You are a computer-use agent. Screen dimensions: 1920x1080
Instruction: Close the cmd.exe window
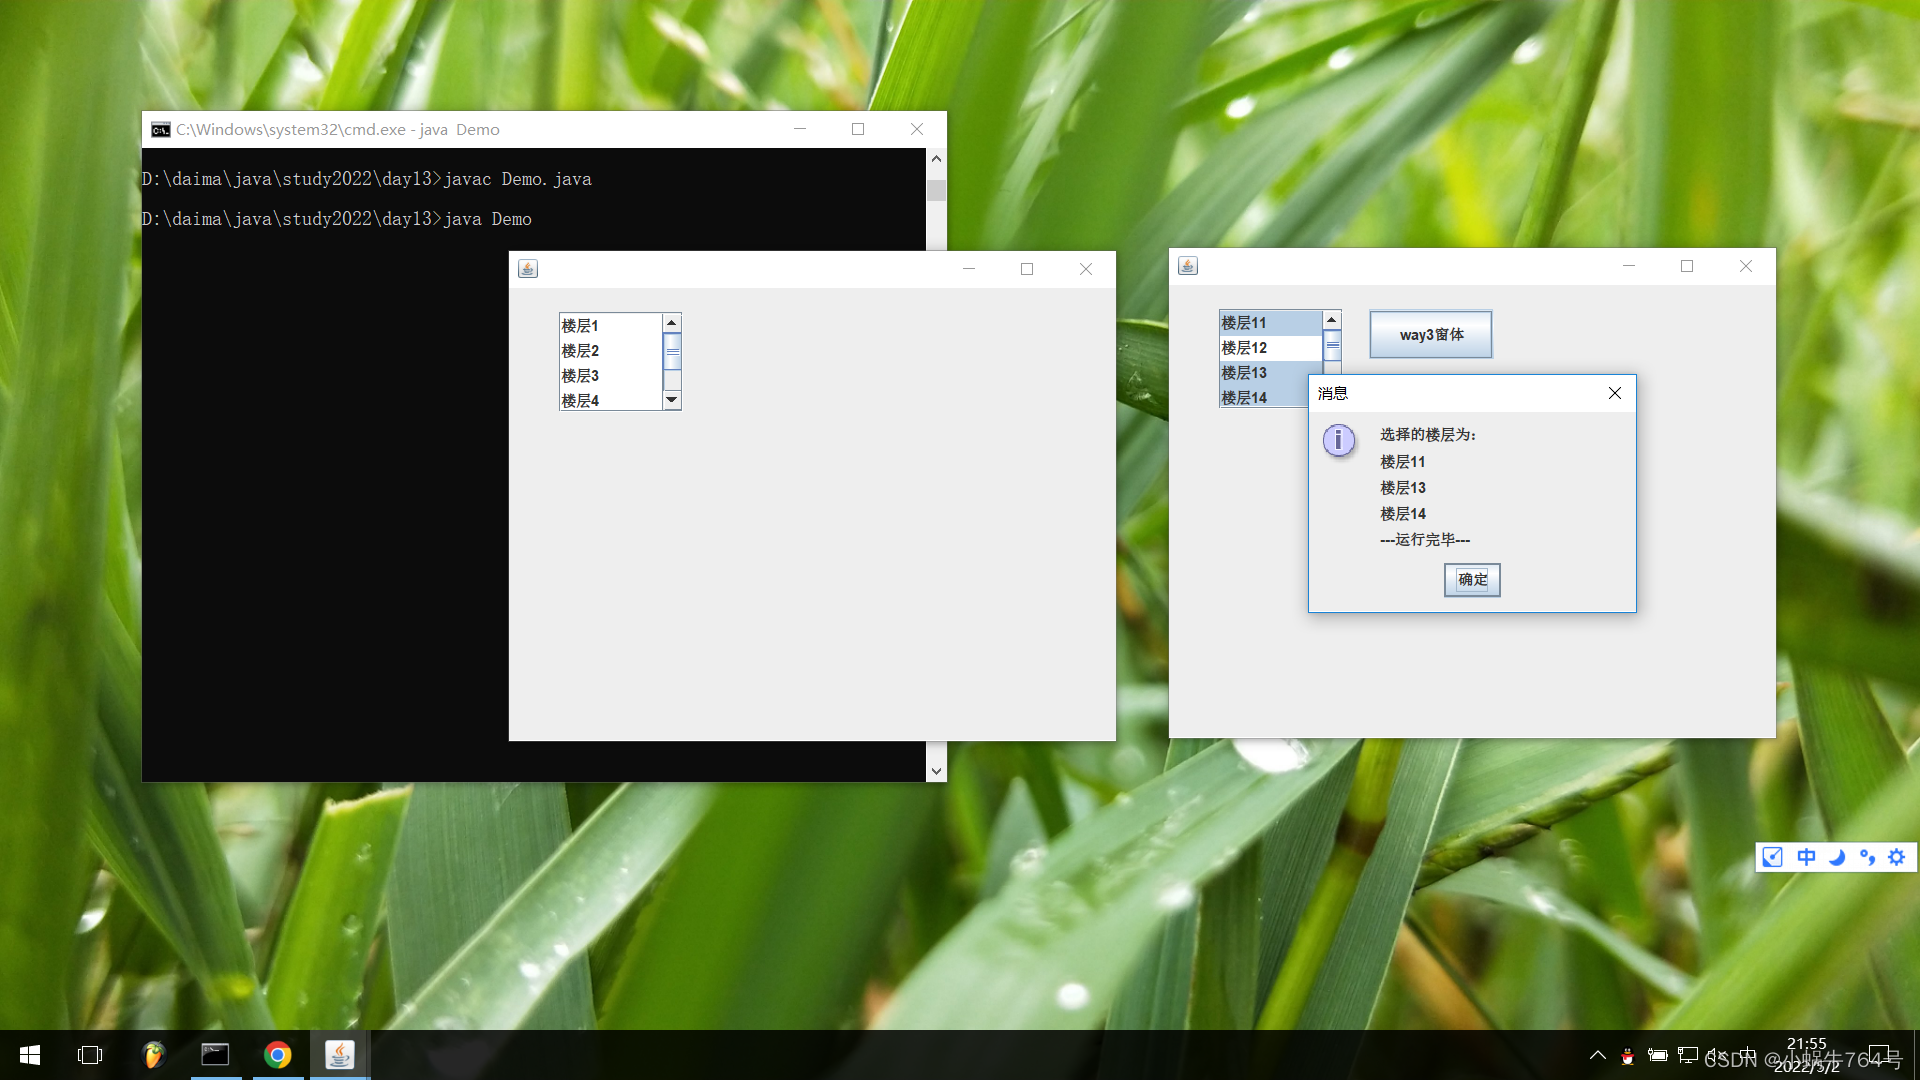[917, 129]
